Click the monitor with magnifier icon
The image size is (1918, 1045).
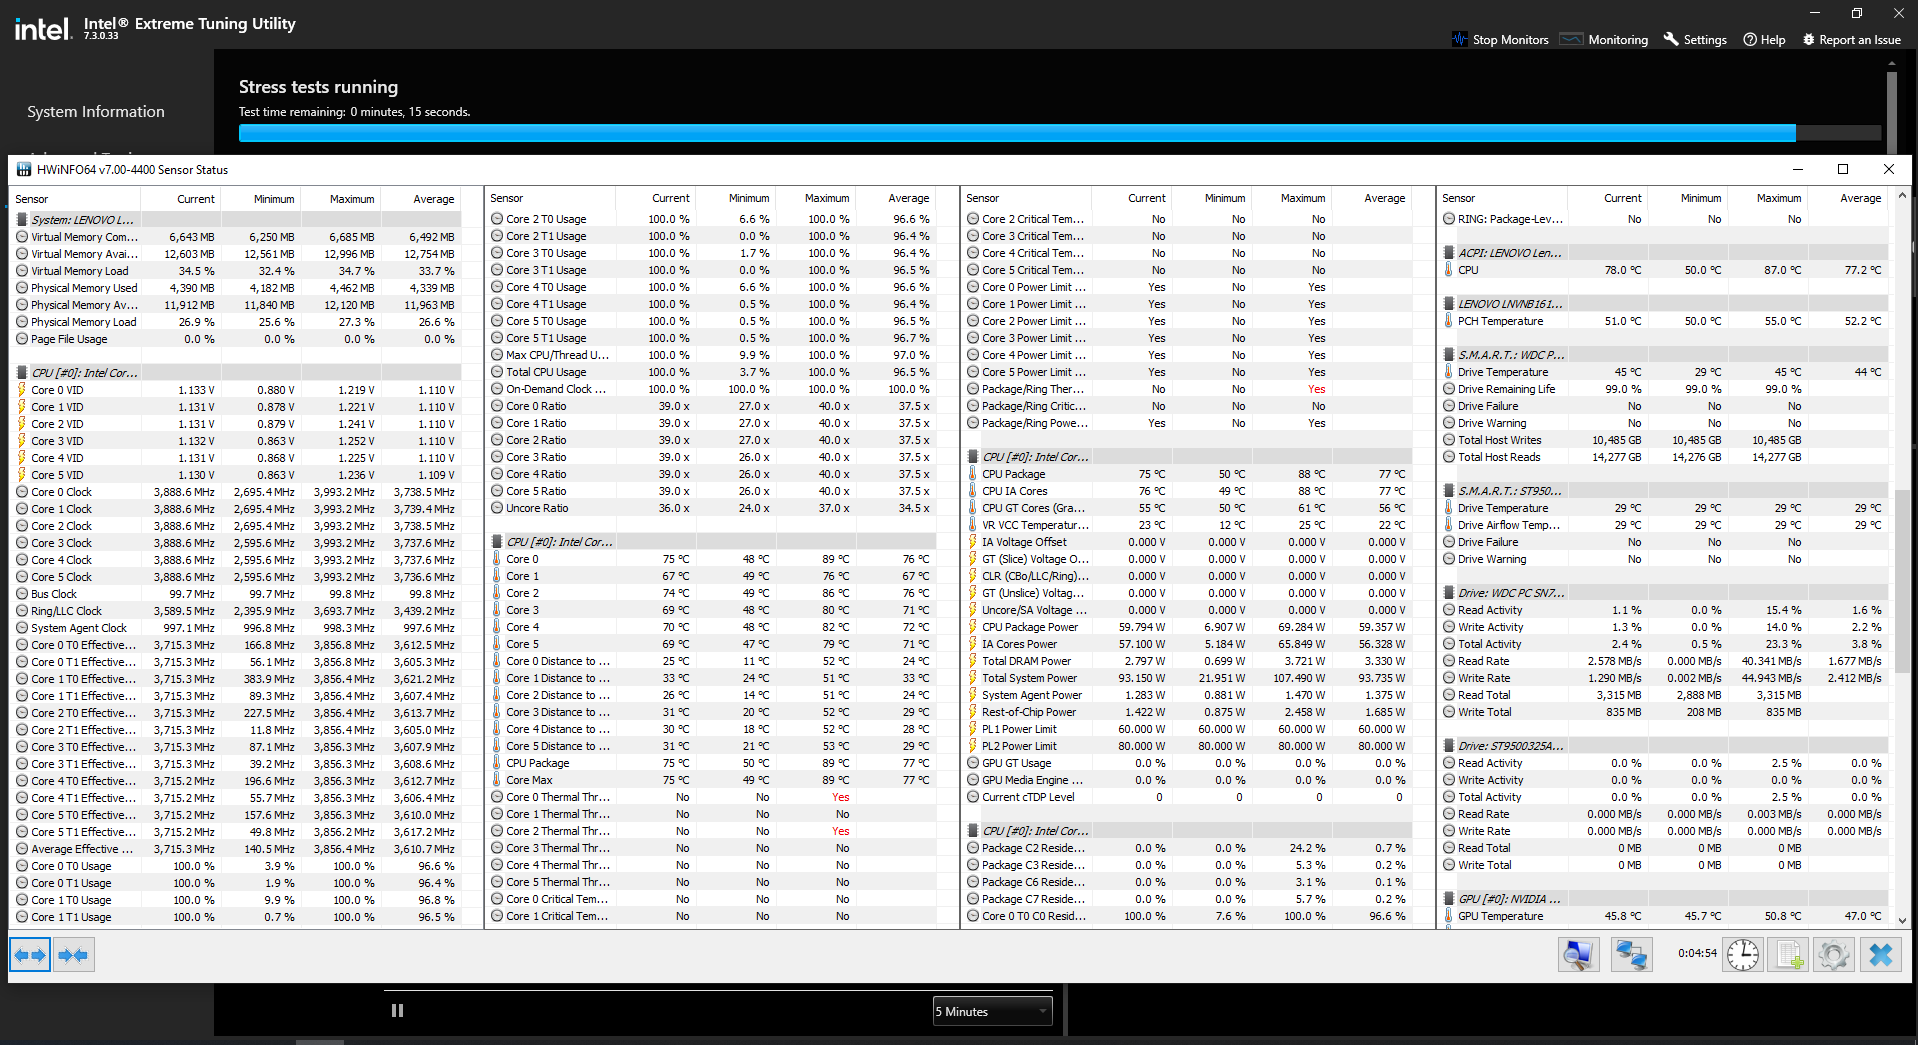tap(1578, 955)
